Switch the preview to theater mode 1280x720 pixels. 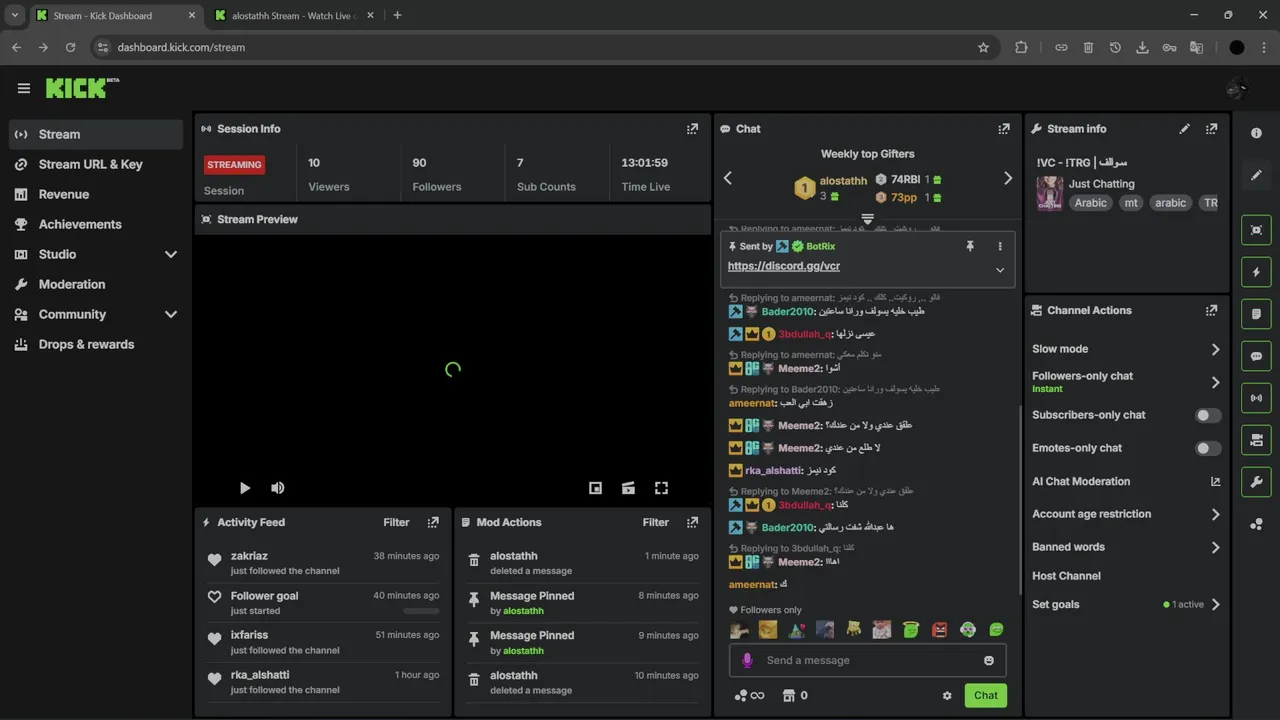click(628, 488)
